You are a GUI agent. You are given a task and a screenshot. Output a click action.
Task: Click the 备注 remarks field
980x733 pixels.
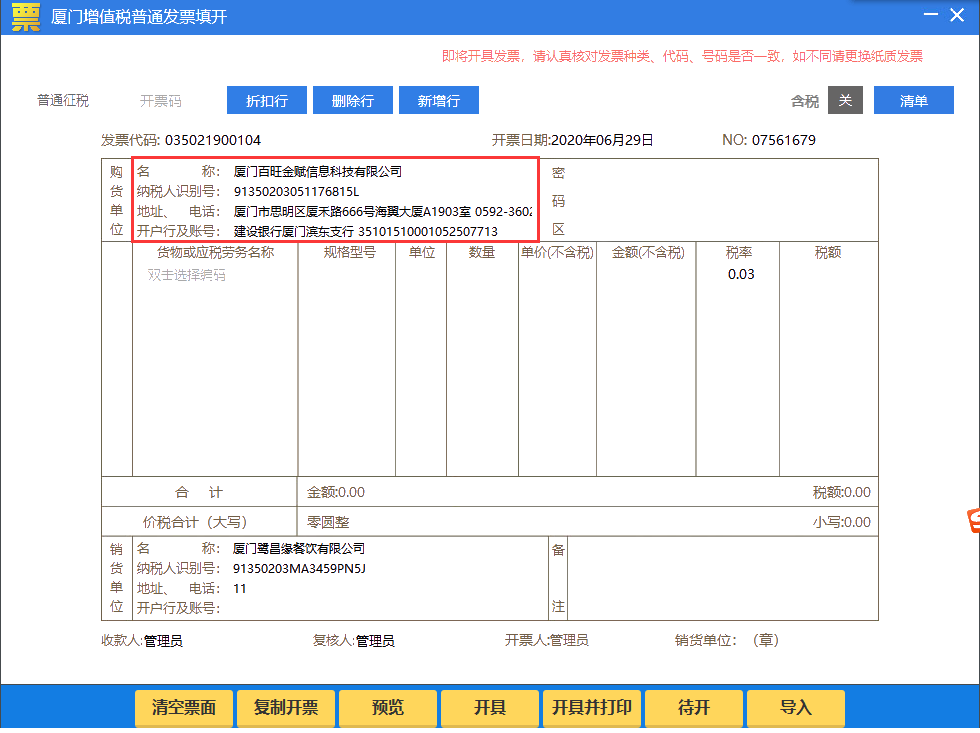722,578
